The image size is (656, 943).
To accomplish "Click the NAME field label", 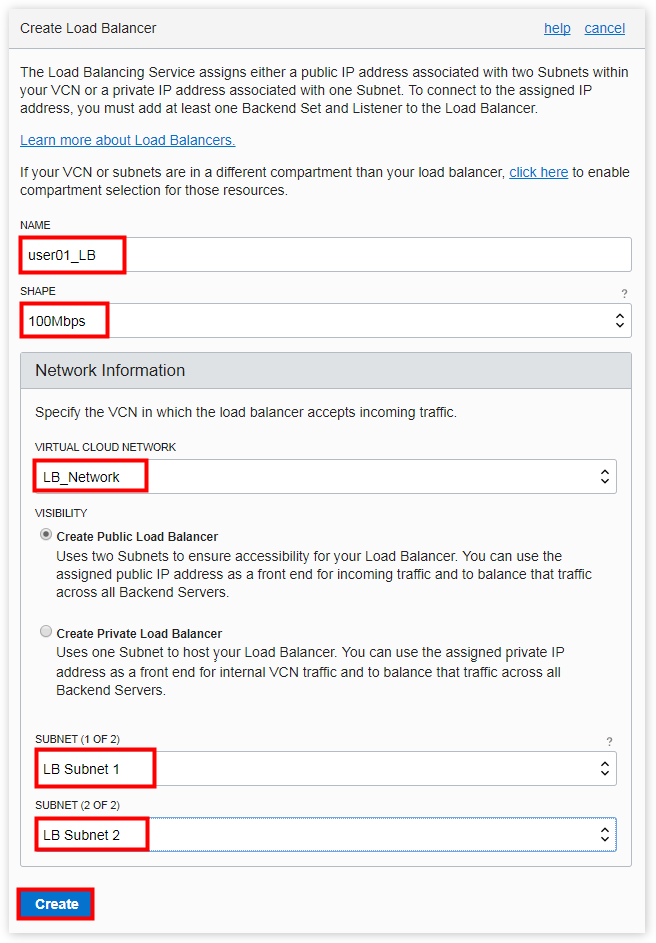I will tap(35, 226).
